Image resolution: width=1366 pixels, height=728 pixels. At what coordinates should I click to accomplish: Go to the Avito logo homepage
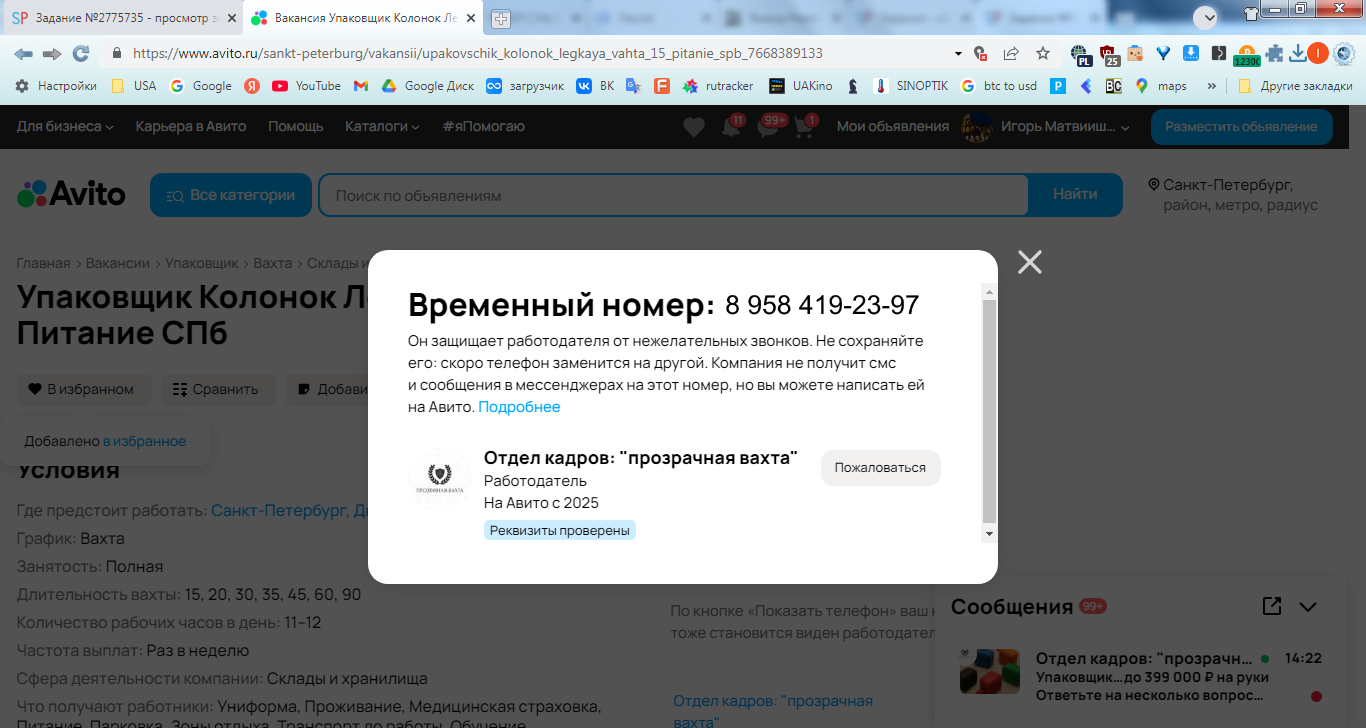coord(72,194)
